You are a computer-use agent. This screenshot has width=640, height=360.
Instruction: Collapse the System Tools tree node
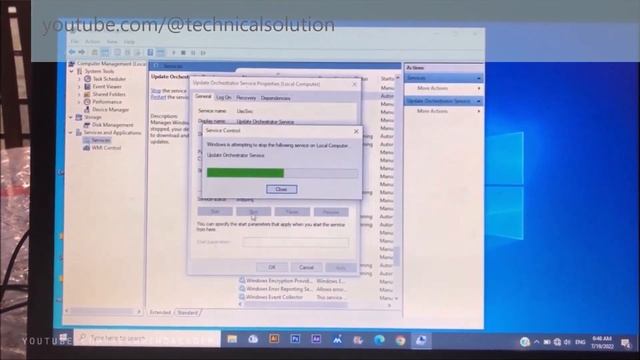[x=72, y=71]
